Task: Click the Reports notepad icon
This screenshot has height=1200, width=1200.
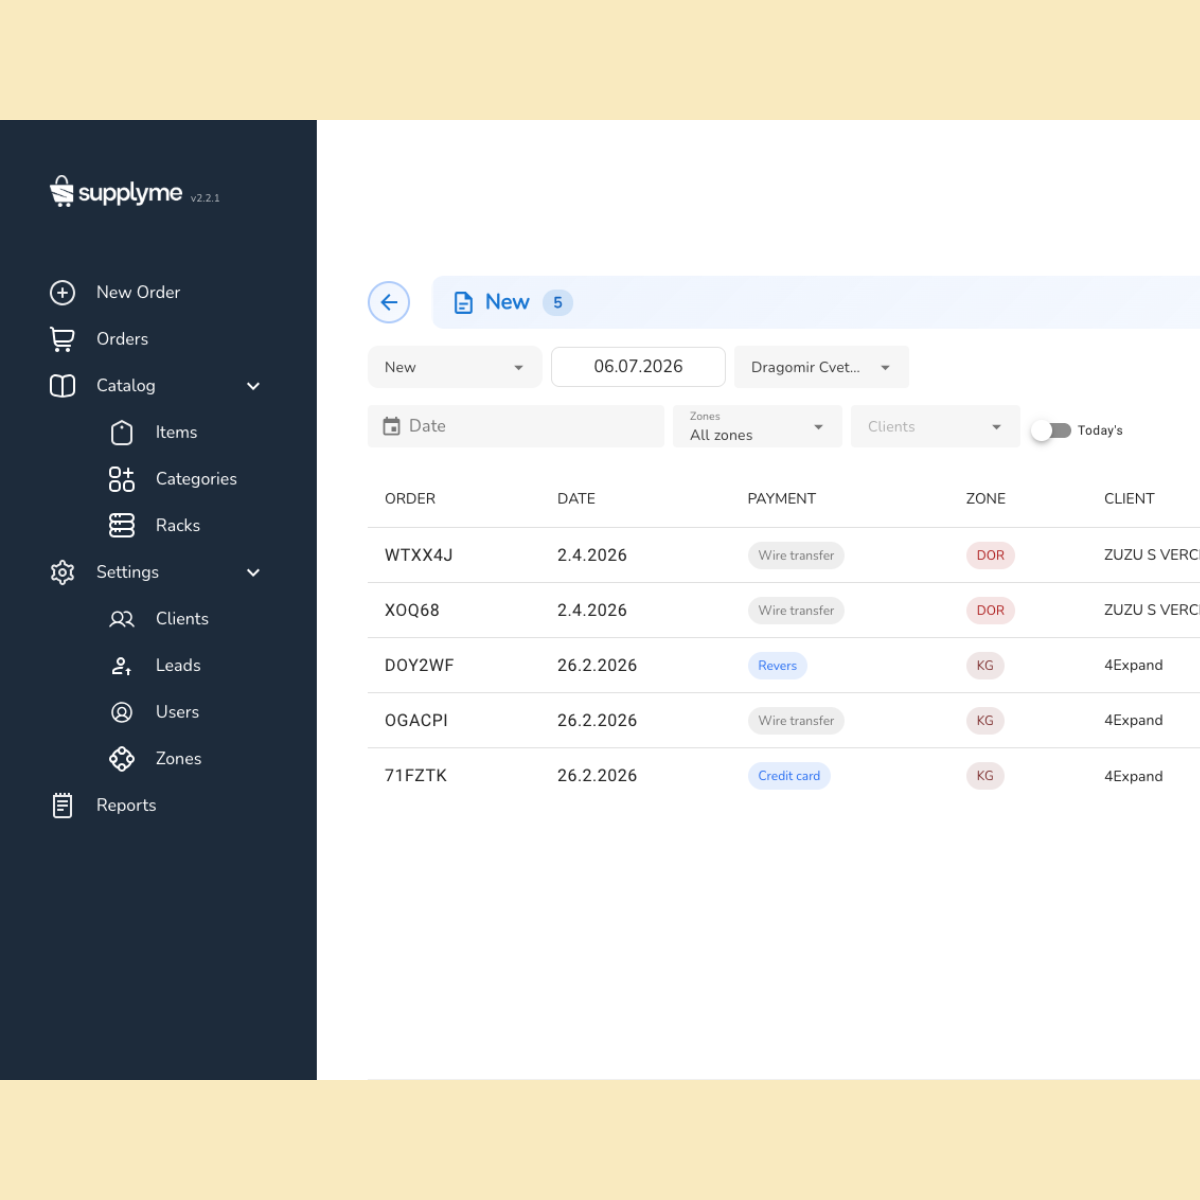Action: pos(62,805)
